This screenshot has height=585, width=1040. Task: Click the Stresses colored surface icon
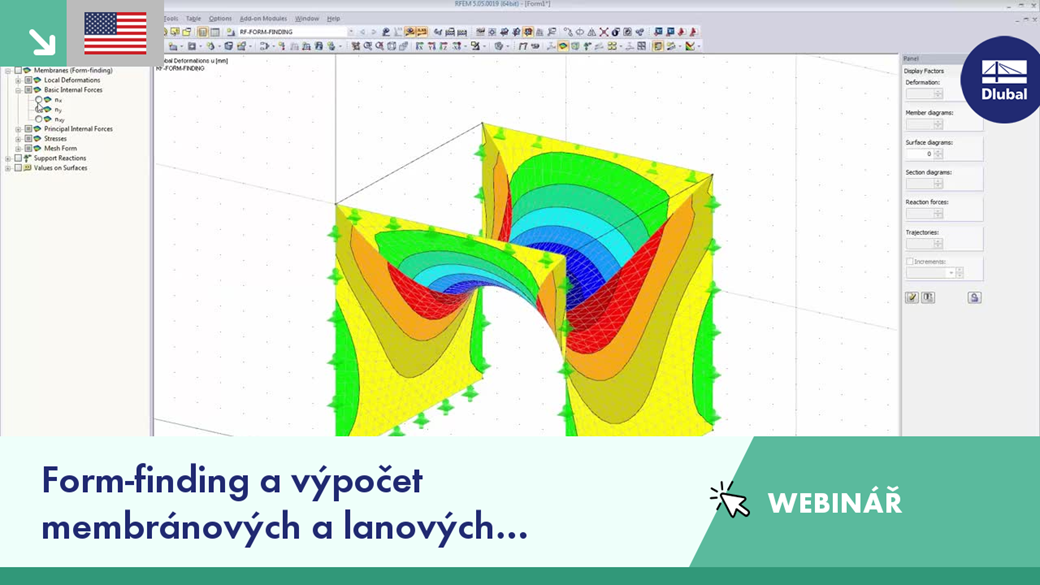[37, 139]
